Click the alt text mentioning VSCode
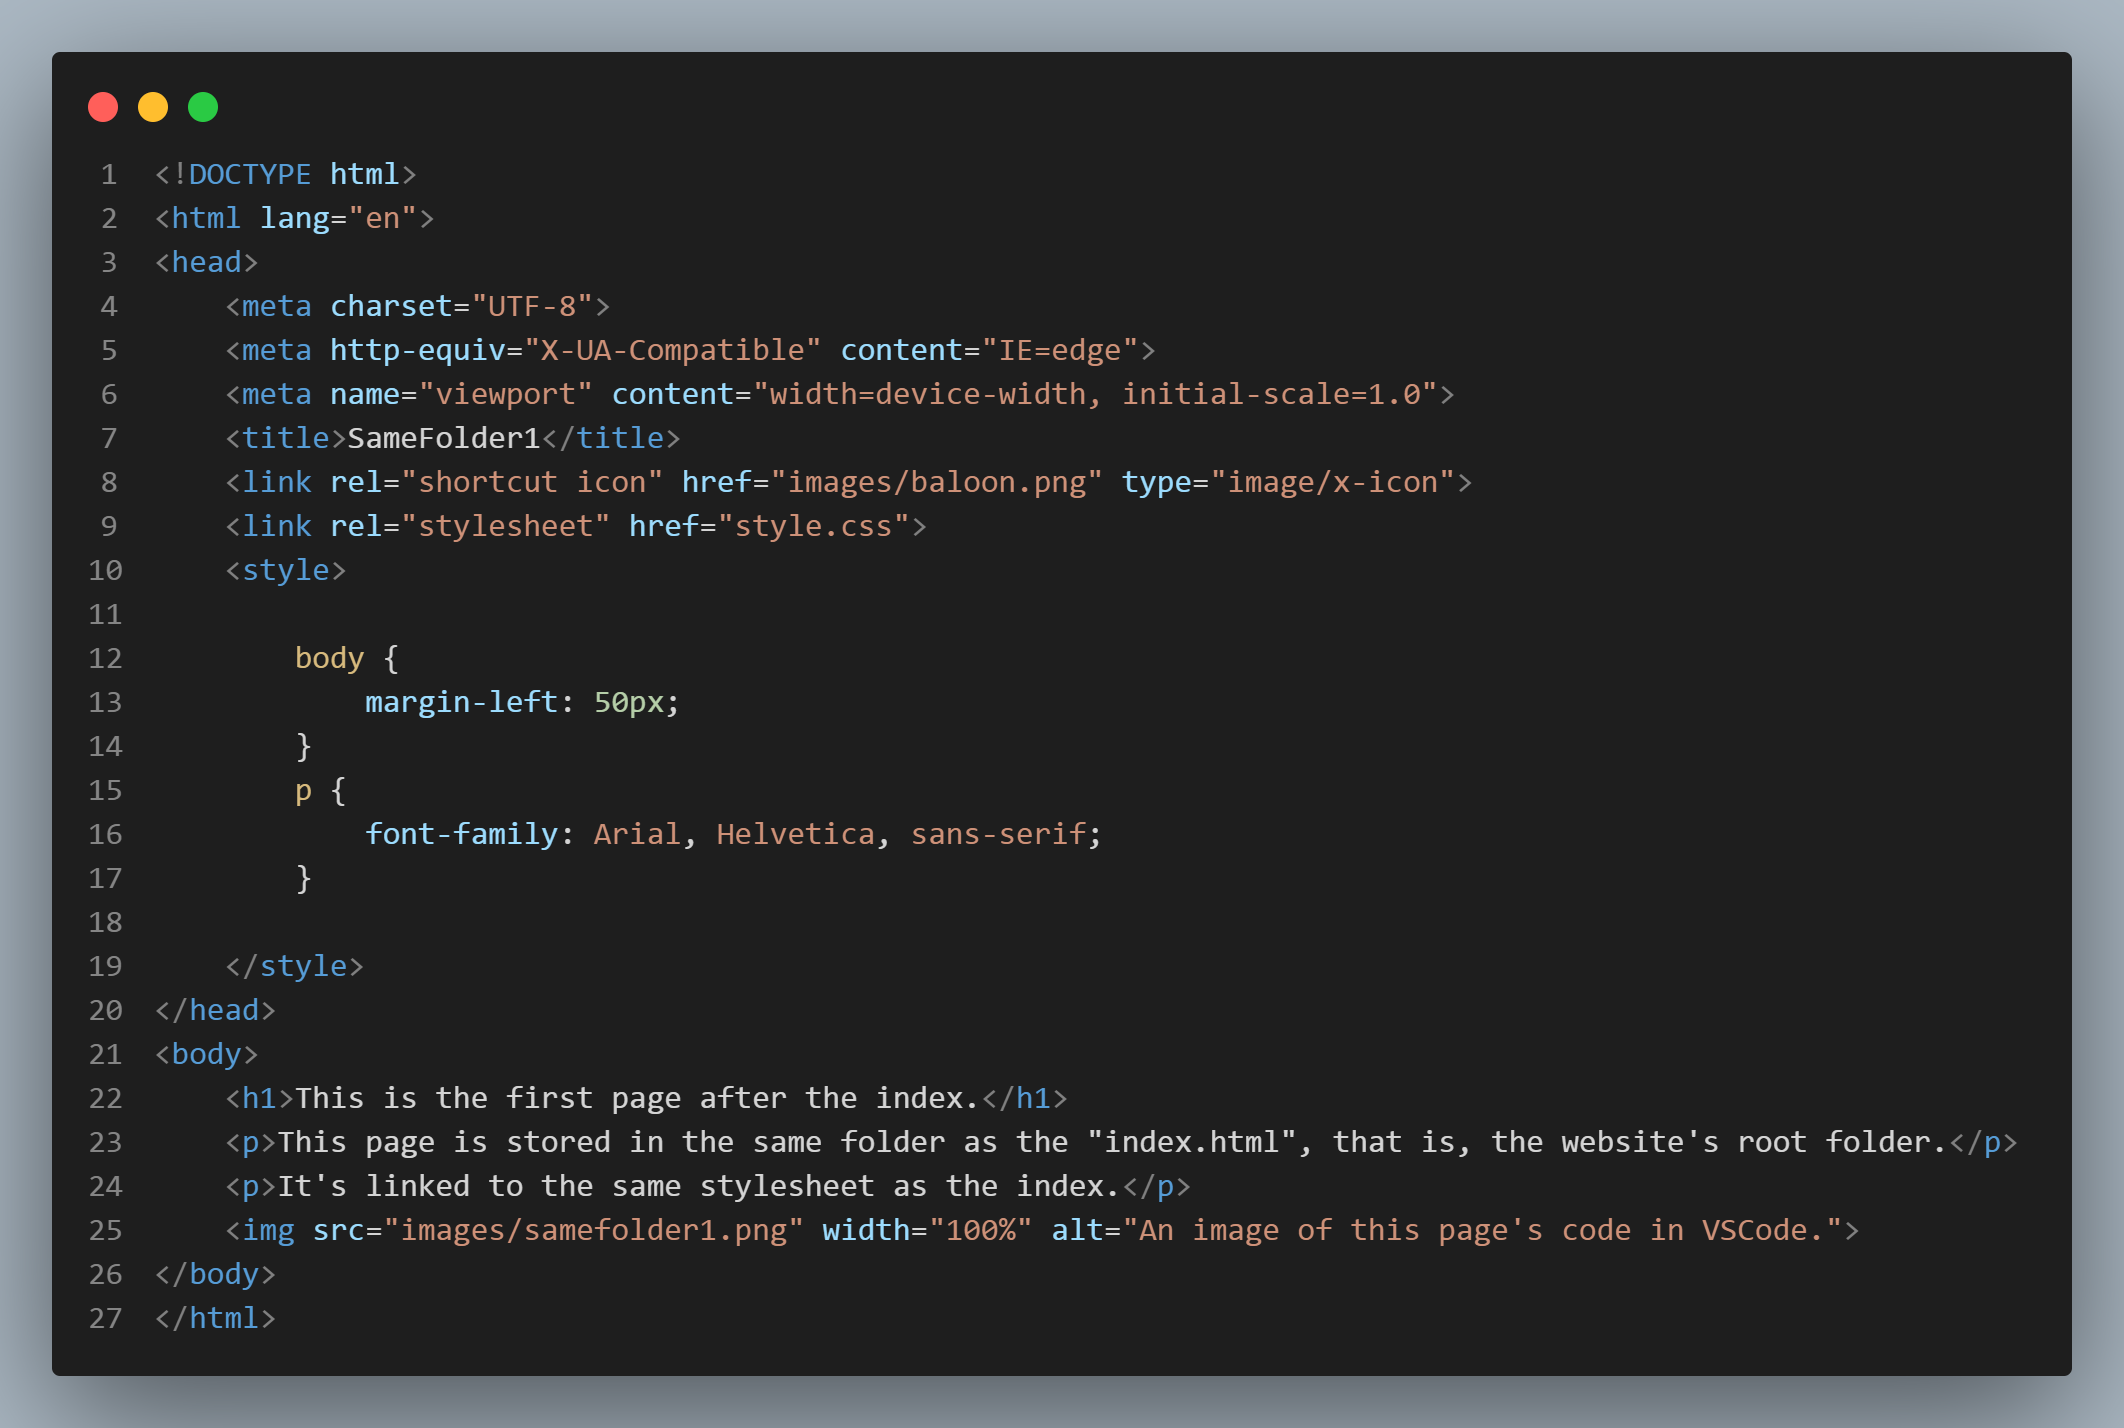The image size is (2124, 1428). coord(1482,1230)
